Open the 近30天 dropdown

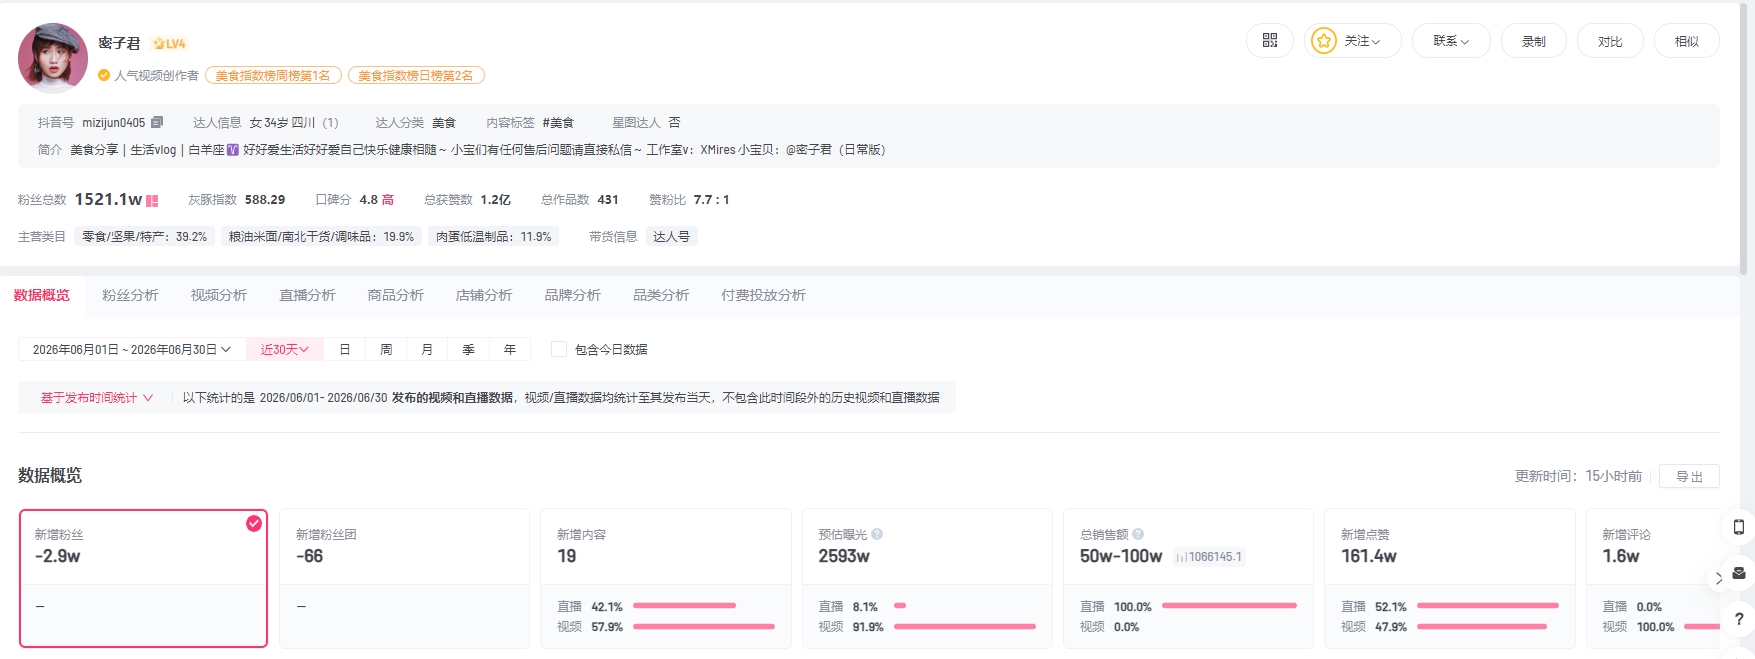click(285, 349)
